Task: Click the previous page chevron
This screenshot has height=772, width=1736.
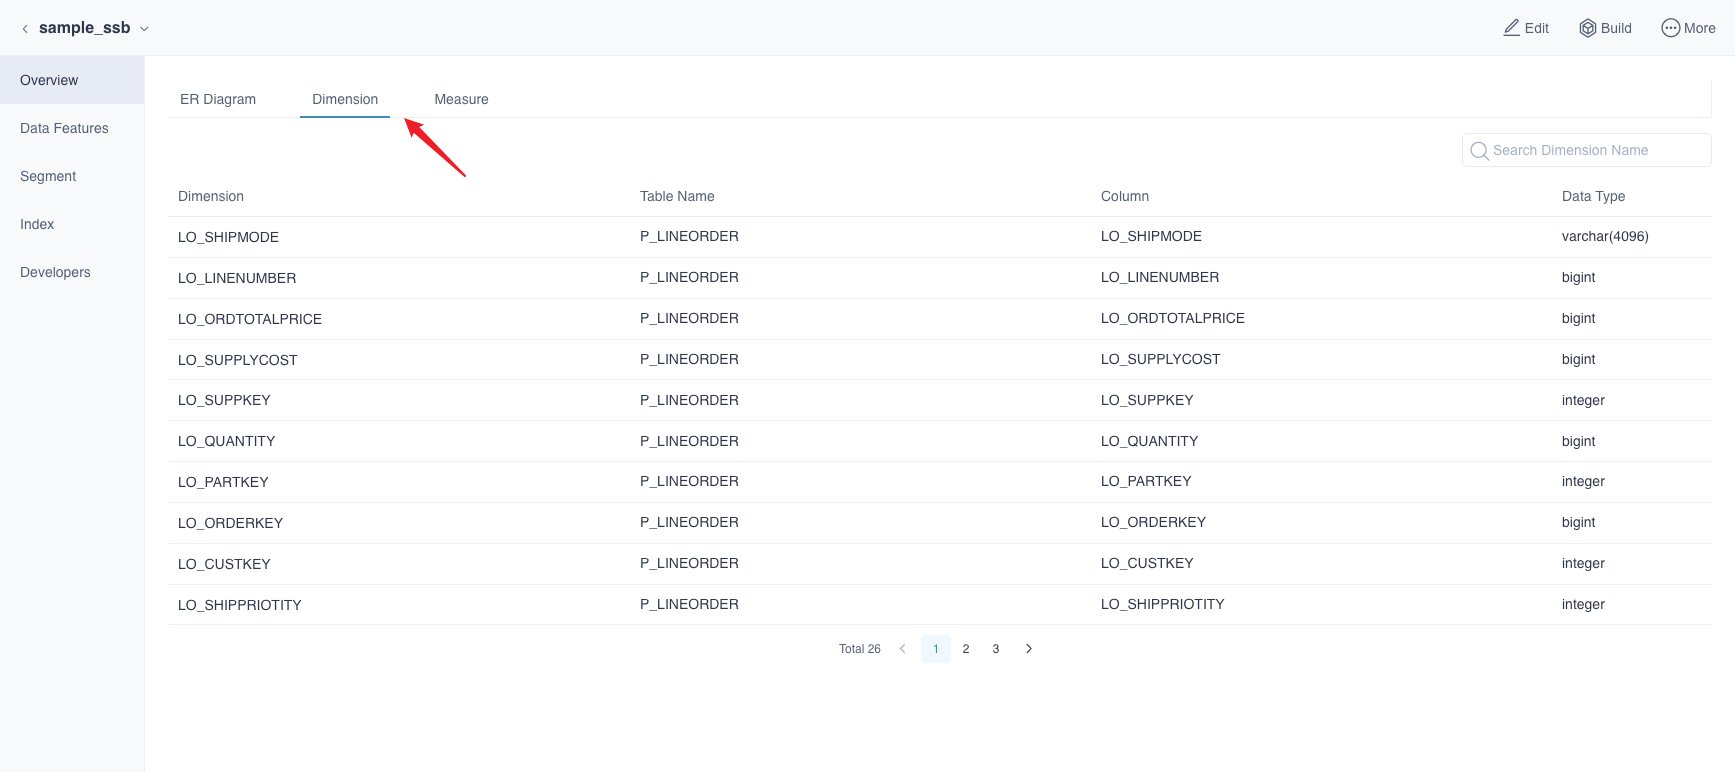Action: point(902,649)
